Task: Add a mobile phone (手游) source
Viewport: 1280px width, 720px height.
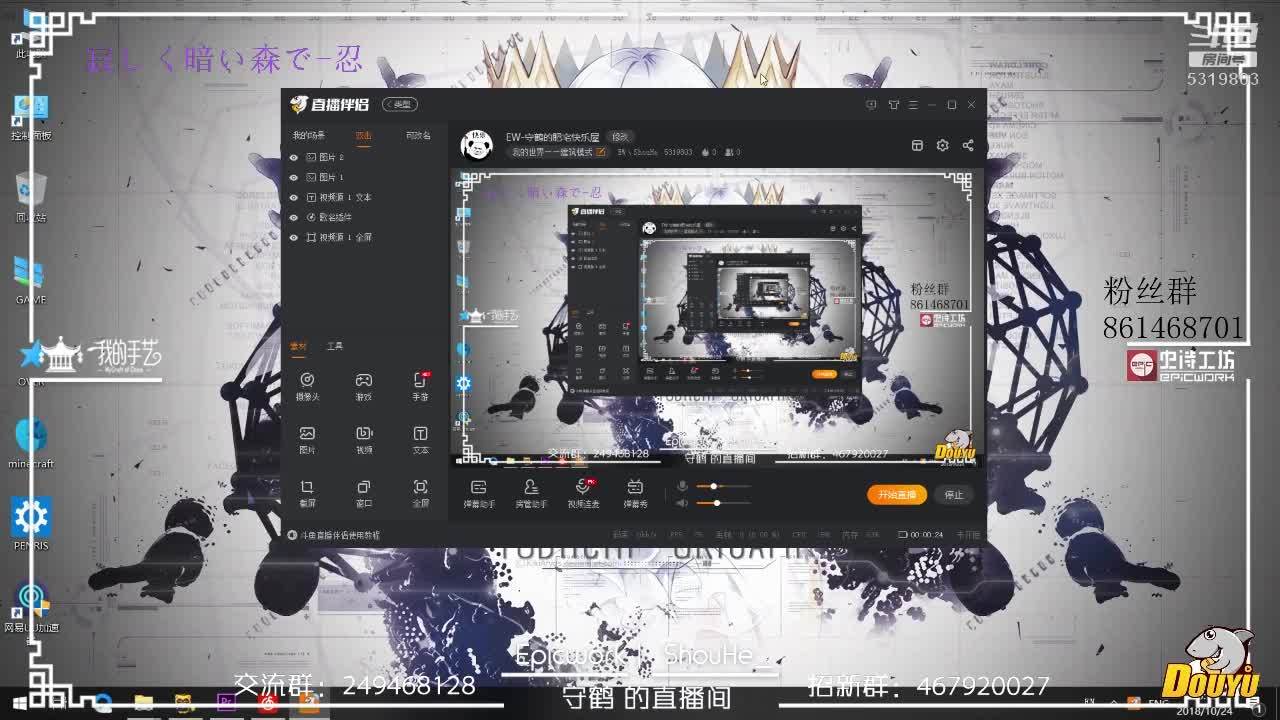Action: [x=420, y=386]
